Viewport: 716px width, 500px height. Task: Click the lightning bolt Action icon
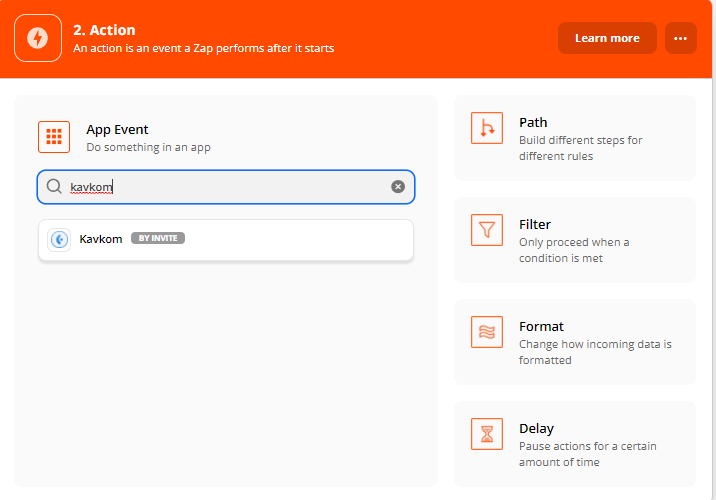pos(38,38)
